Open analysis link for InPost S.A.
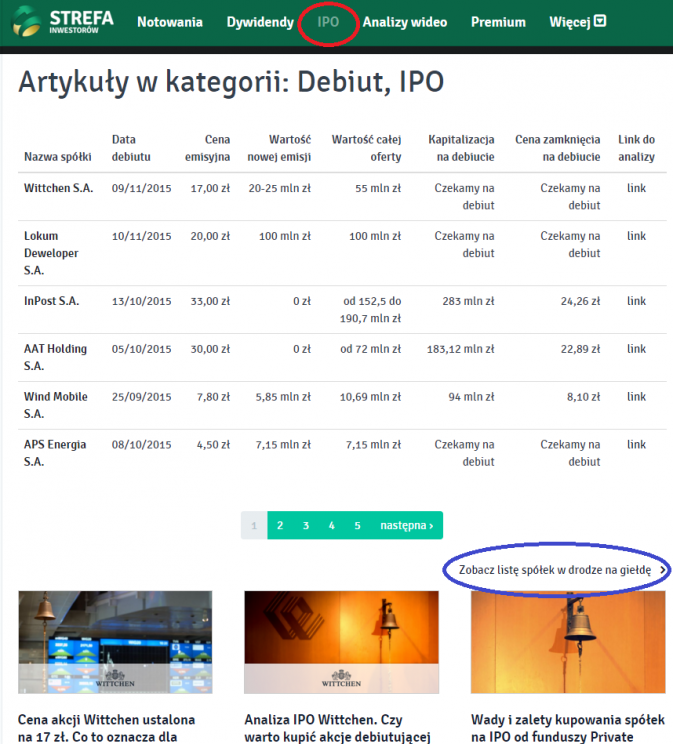 636,301
